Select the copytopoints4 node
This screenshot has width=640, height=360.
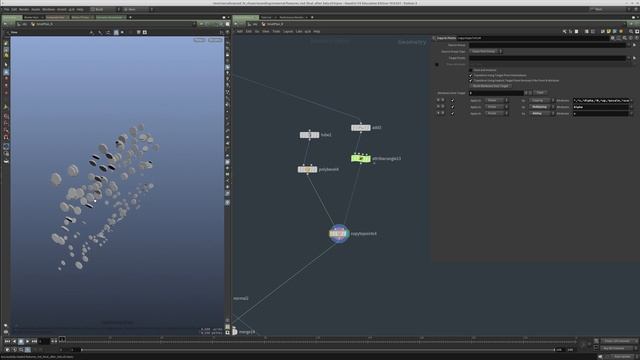(x=339, y=234)
